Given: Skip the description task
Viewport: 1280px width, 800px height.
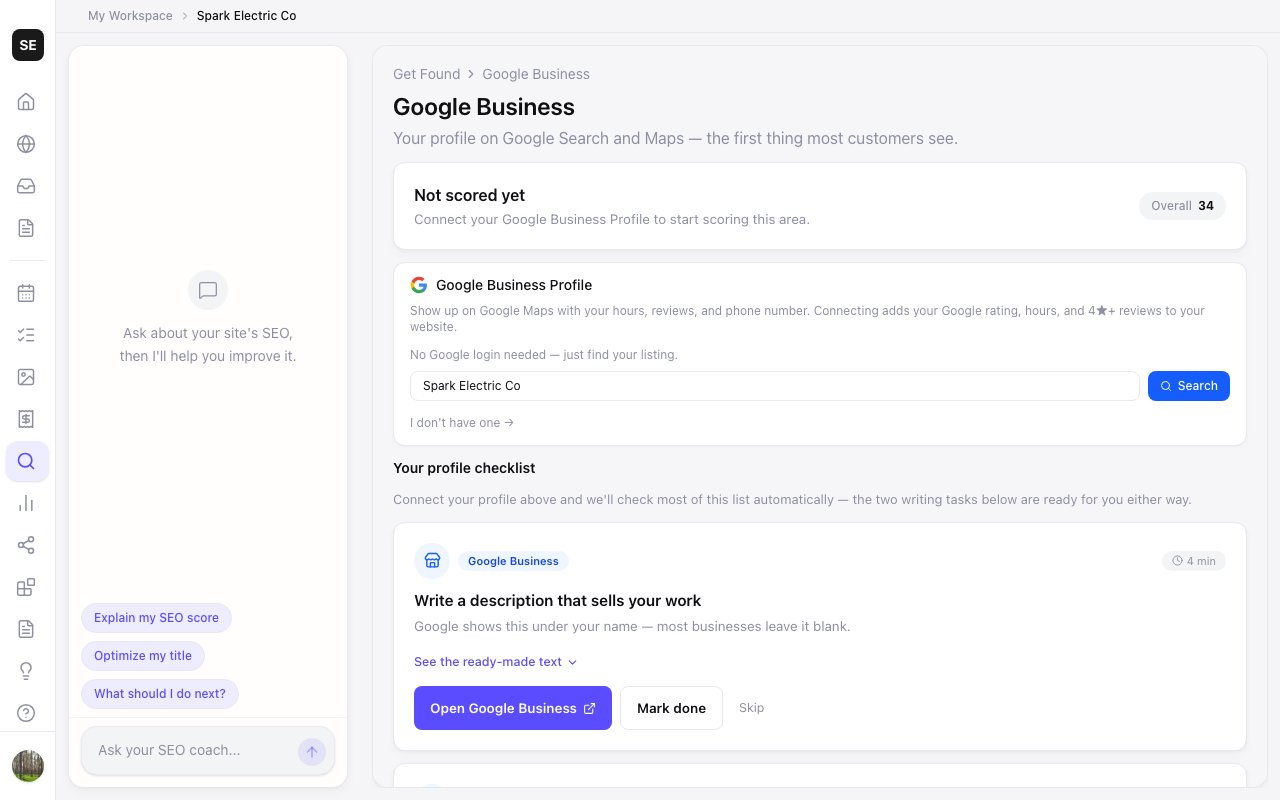Looking at the screenshot, I should [752, 708].
